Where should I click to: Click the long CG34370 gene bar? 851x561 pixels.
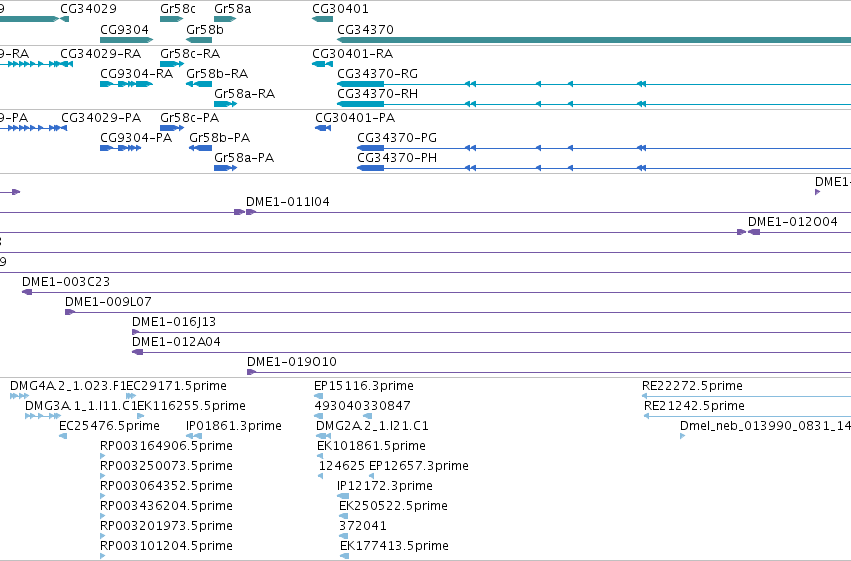coord(594,40)
